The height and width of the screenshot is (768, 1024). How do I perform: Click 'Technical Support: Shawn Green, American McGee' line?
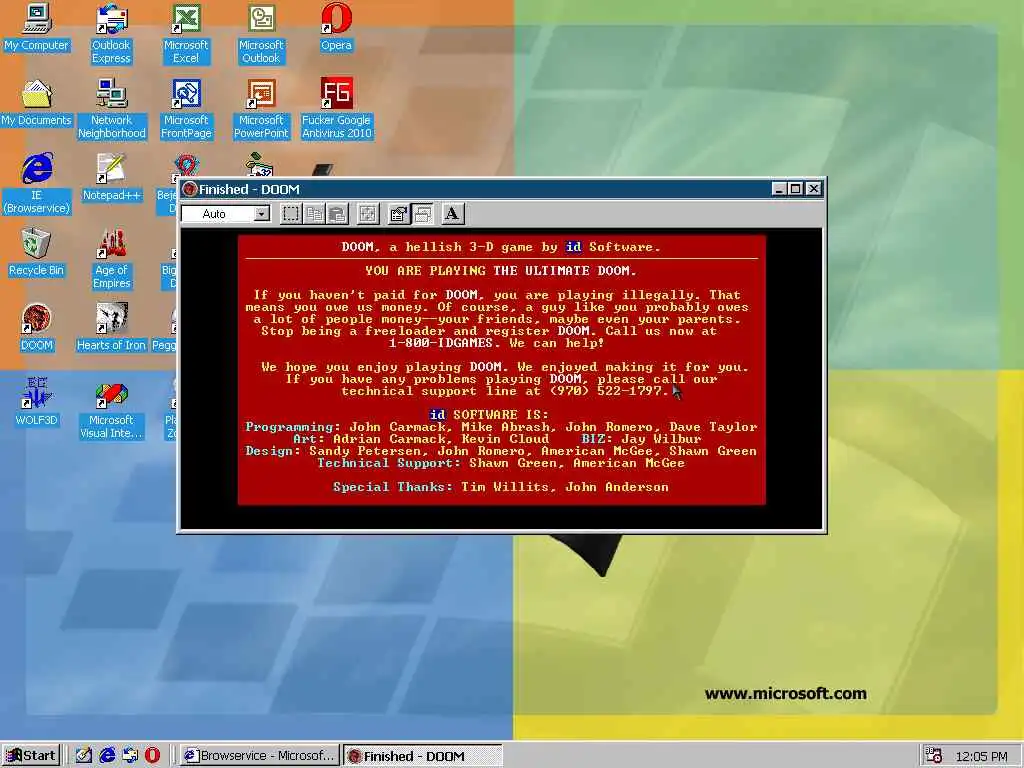501,463
